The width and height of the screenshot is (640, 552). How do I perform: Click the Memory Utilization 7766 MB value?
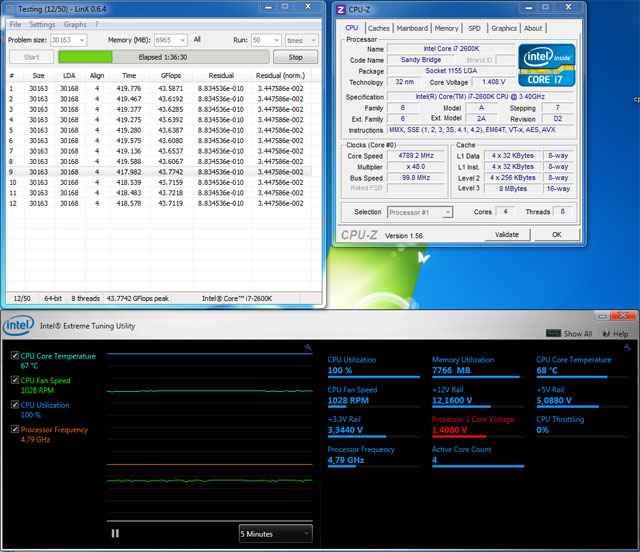pos(451,370)
